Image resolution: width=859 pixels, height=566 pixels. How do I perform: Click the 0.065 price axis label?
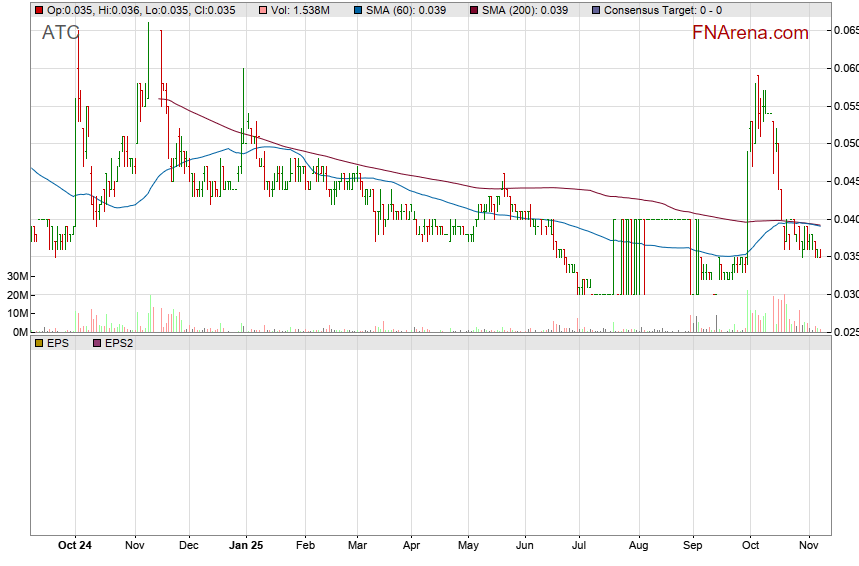point(845,31)
